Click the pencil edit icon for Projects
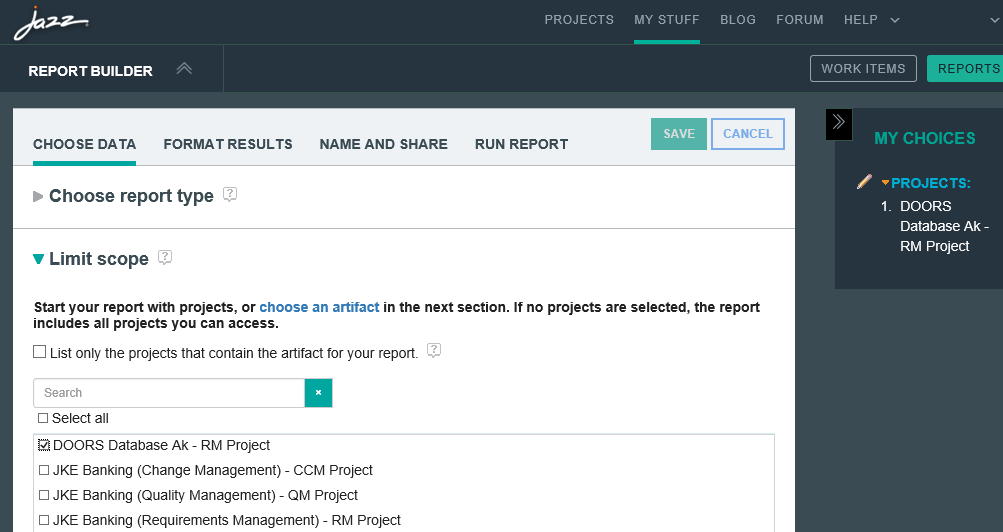Image resolution: width=1003 pixels, height=532 pixels. point(865,182)
